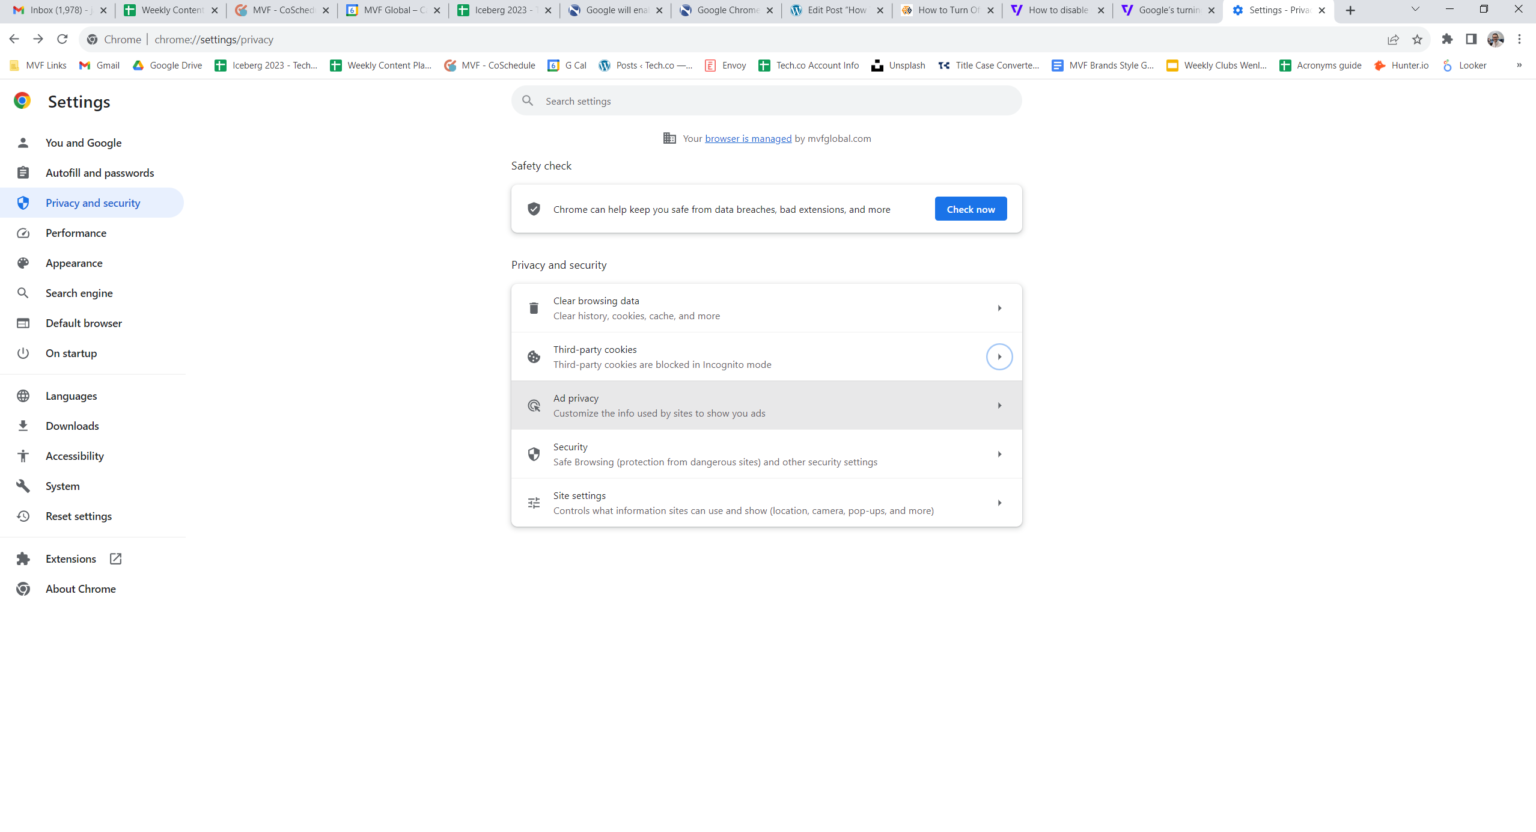Switch to the Inbox Gmail tab

tap(57, 11)
